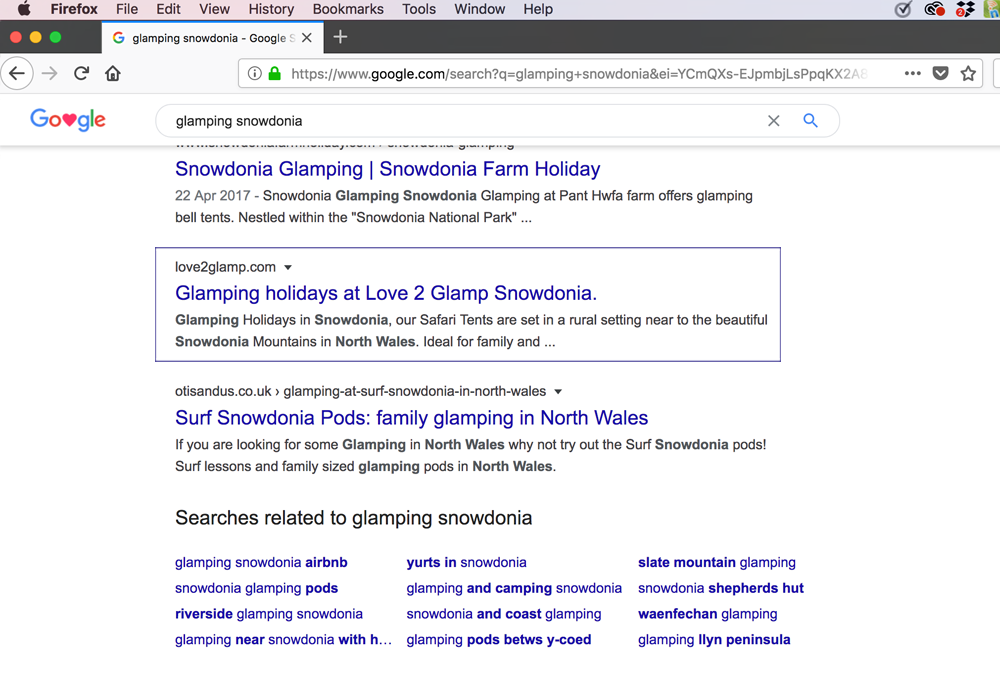This screenshot has width=1000, height=680.
Task: Search related: riverside glamping snowdonia
Action: point(269,614)
